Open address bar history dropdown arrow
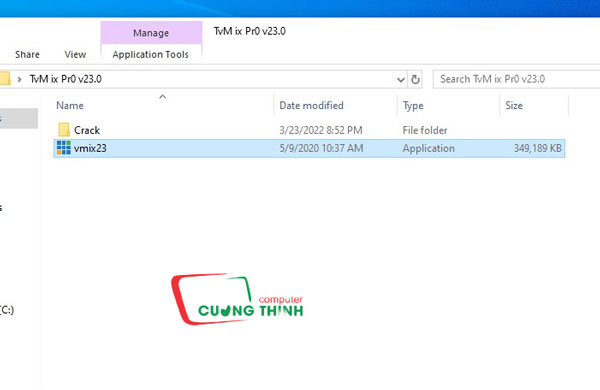 [x=401, y=80]
